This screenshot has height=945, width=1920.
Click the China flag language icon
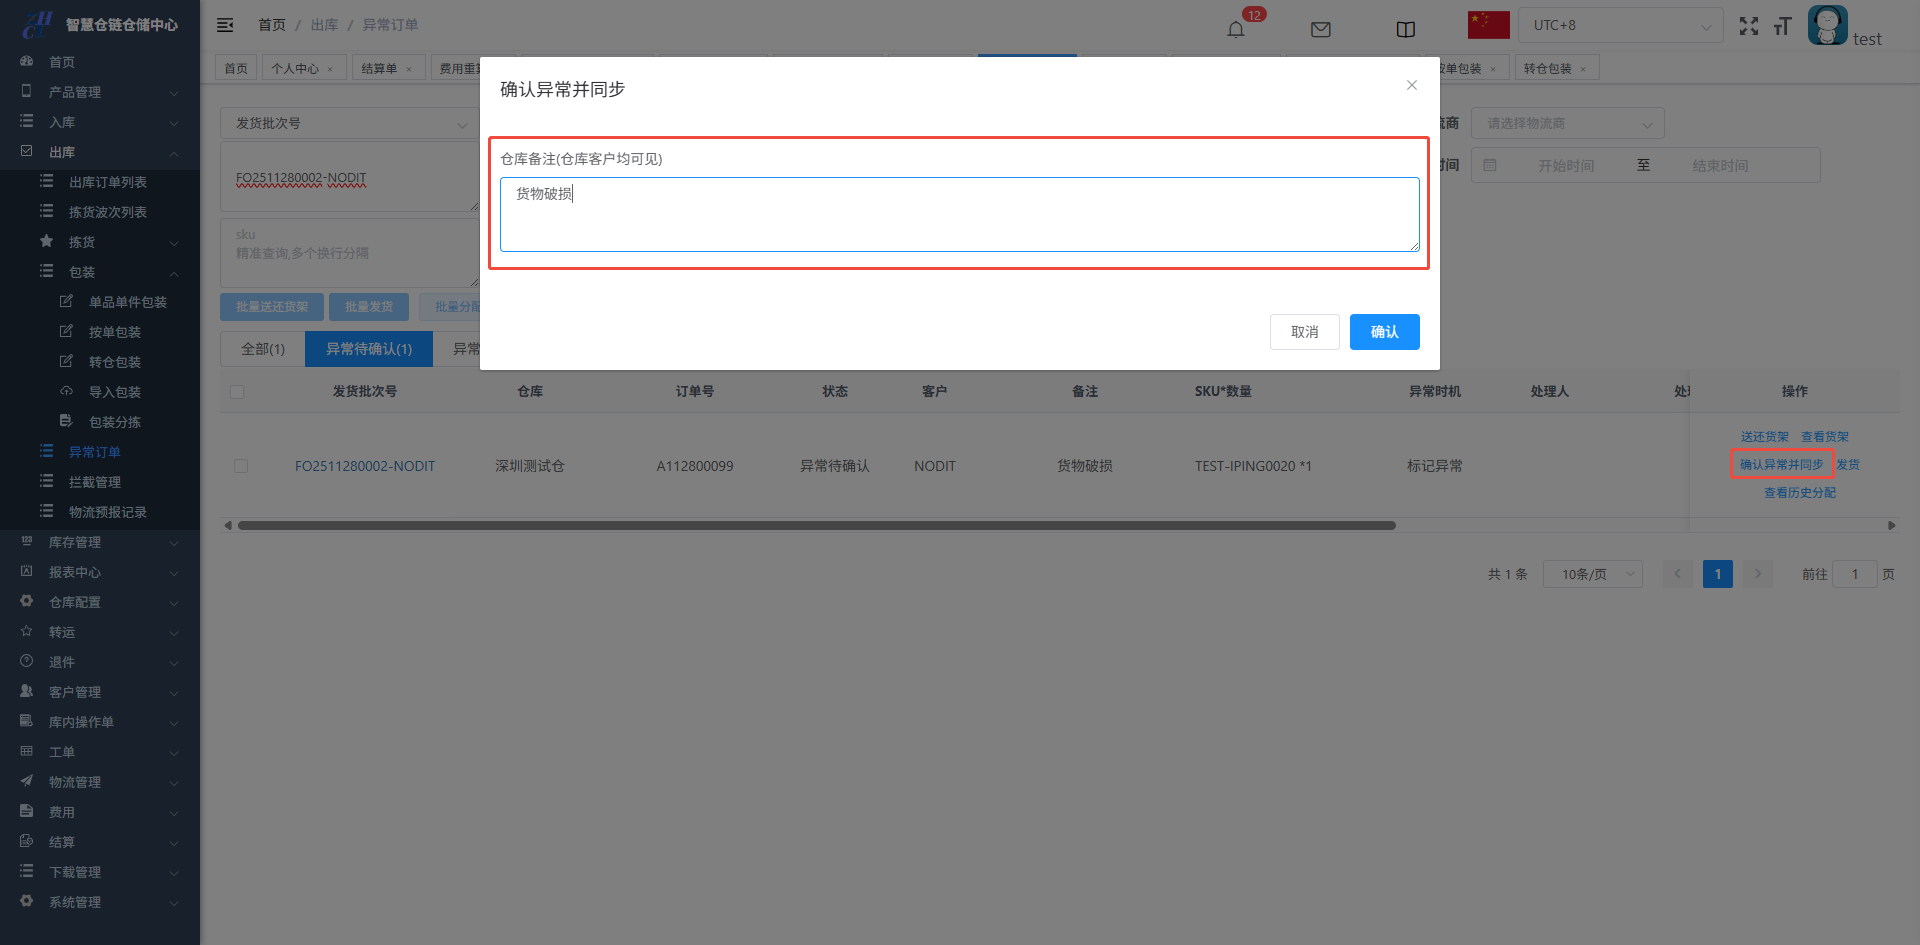[x=1488, y=25]
